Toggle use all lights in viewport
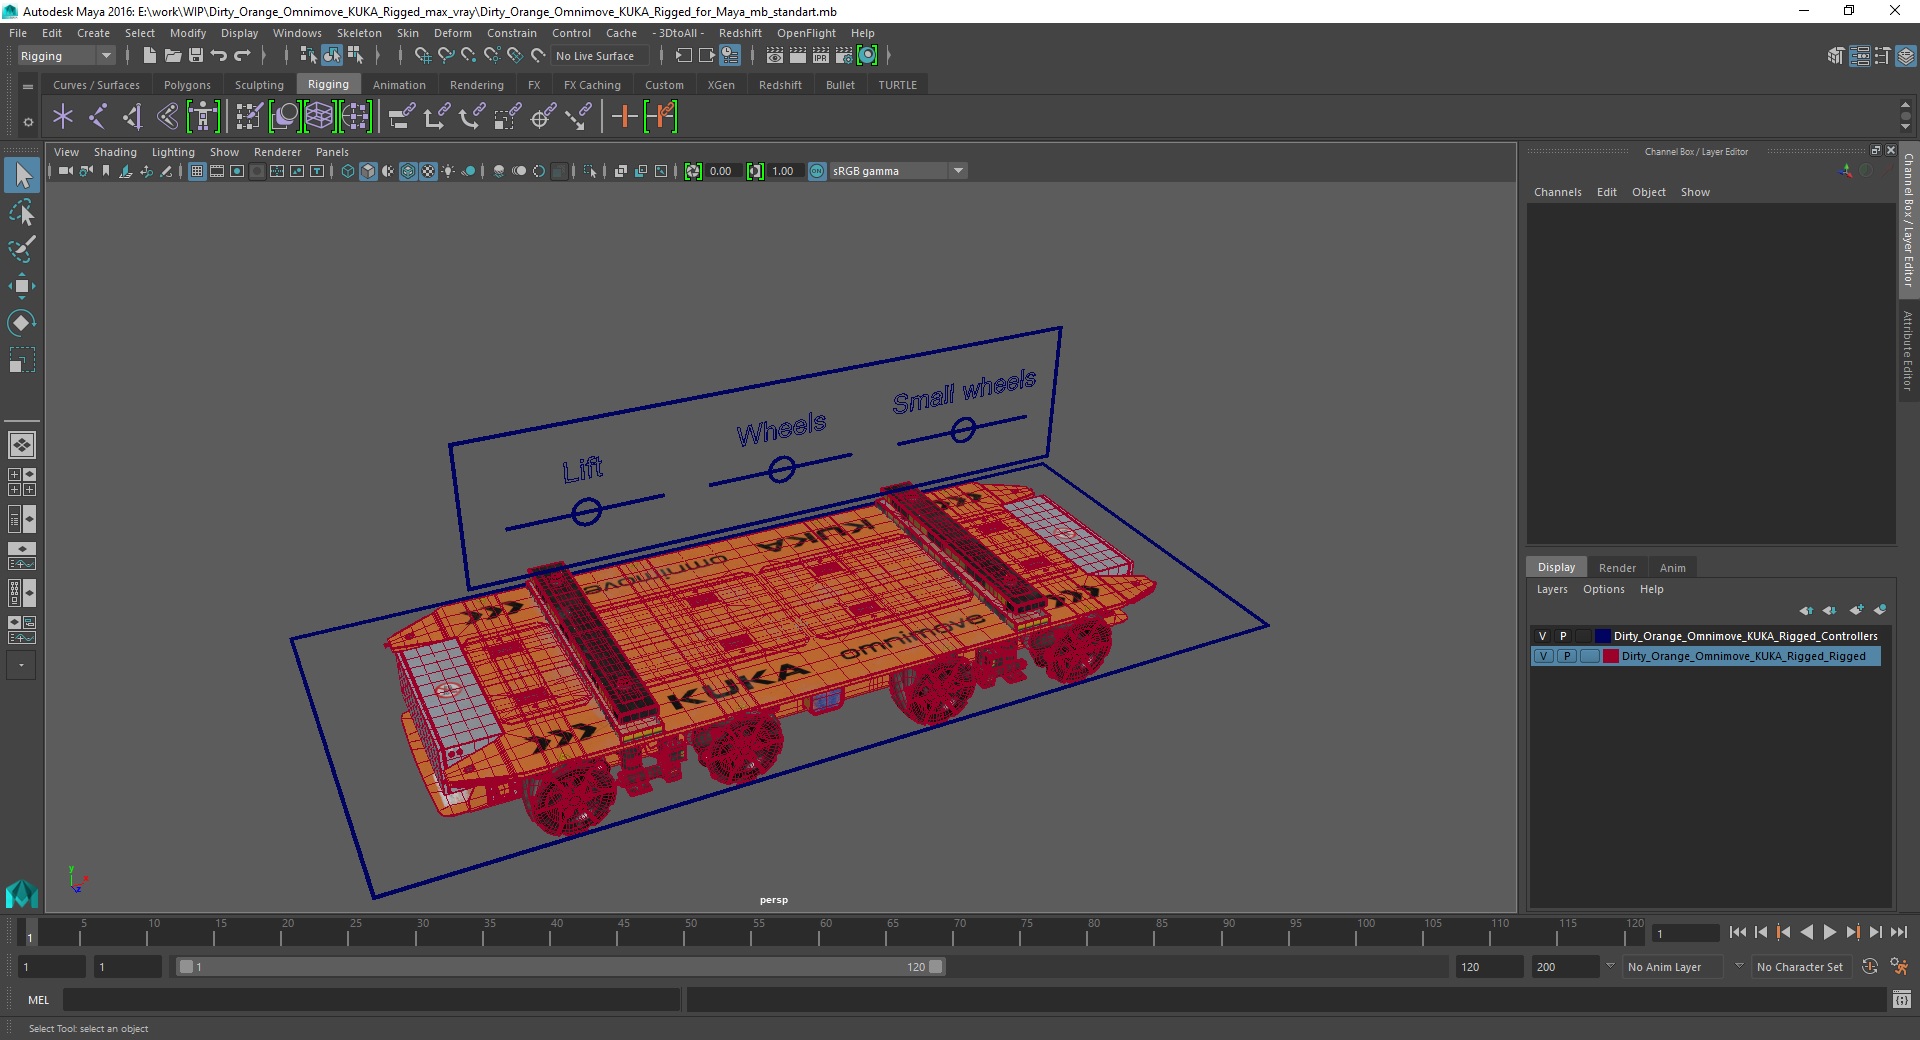The height and width of the screenshot is (1040, 1920). [448, 171]
